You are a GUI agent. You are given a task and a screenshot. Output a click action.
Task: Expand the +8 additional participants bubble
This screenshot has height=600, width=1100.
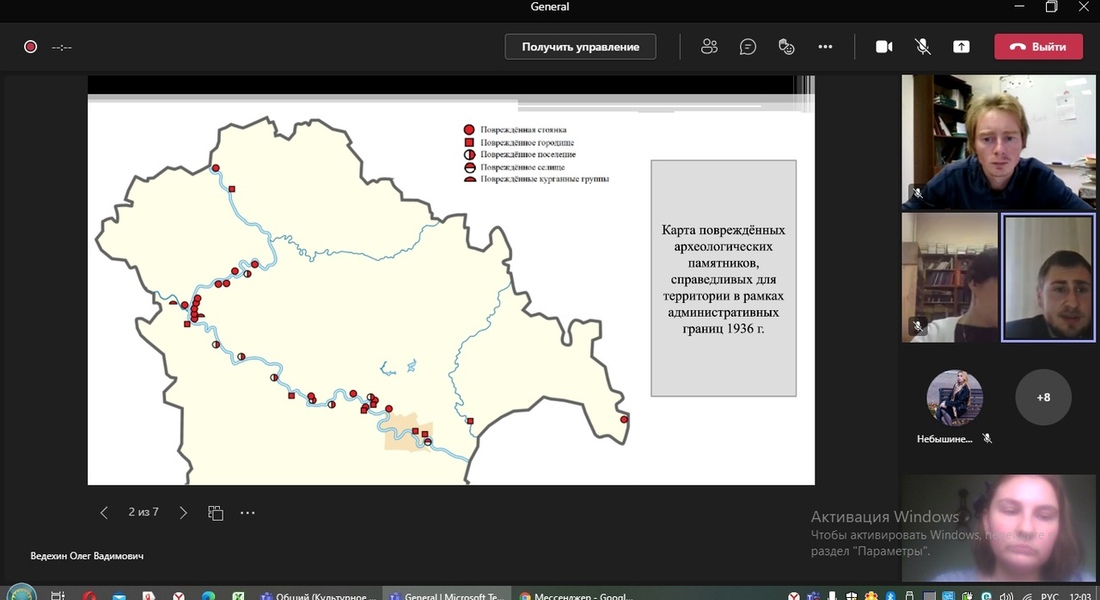click(x=1043, y=397)
